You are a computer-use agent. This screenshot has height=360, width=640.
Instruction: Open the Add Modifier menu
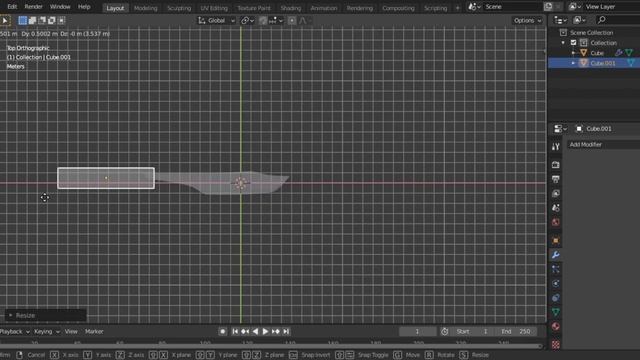click(604, 144)
